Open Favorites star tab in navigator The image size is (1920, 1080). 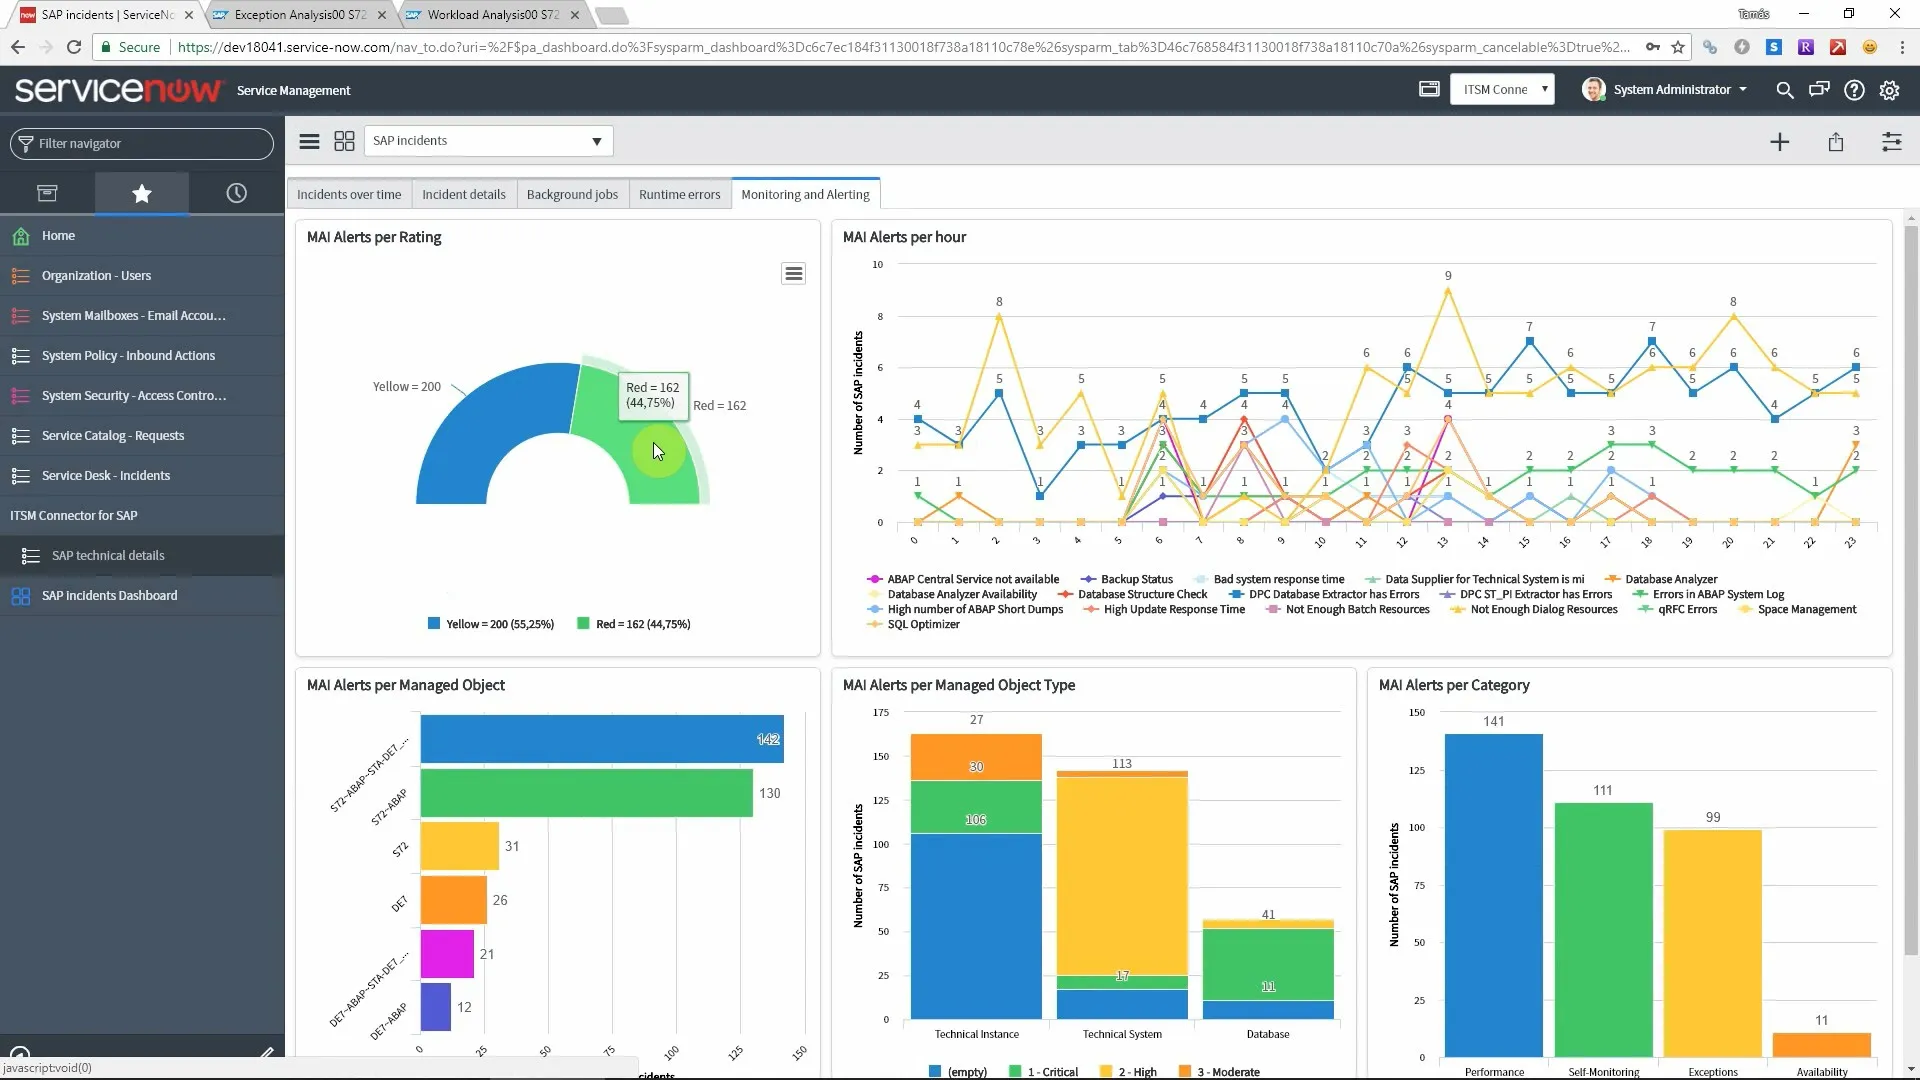click(142, 193)
